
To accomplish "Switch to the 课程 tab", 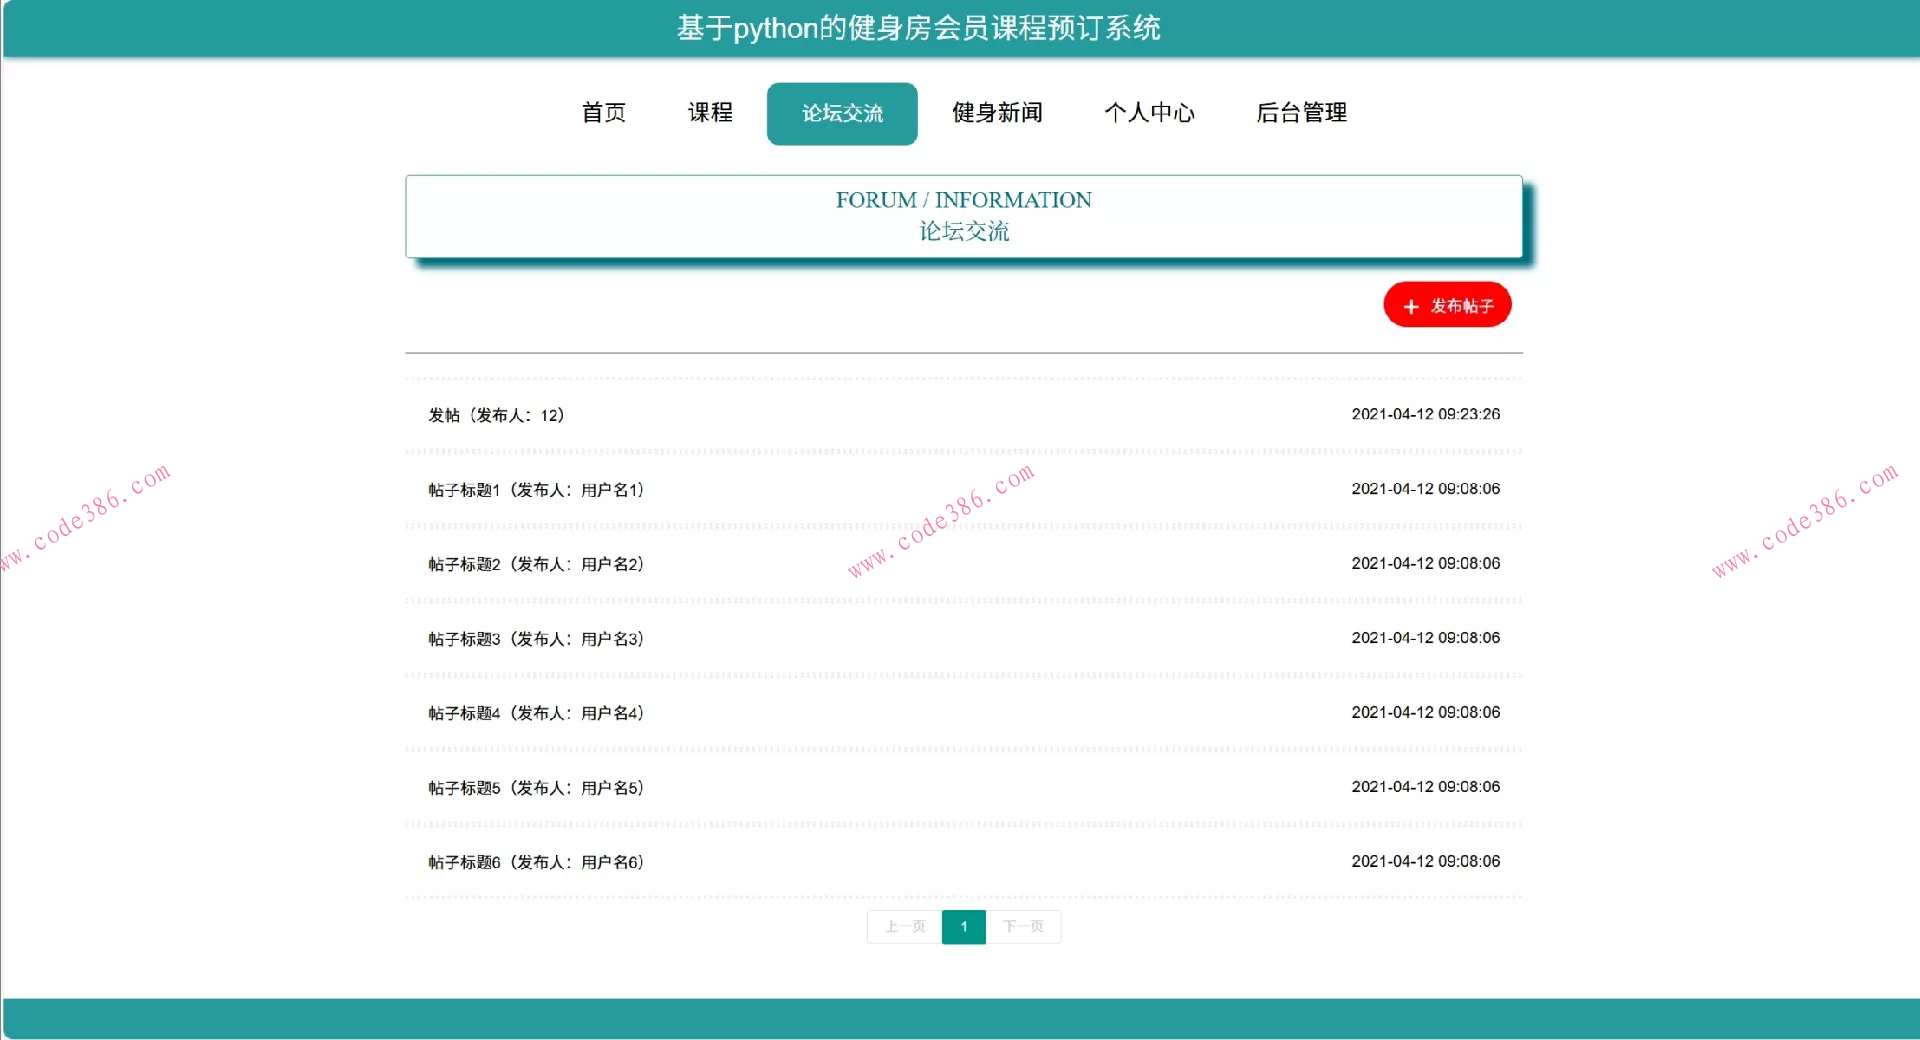I will tap(708, 113).
